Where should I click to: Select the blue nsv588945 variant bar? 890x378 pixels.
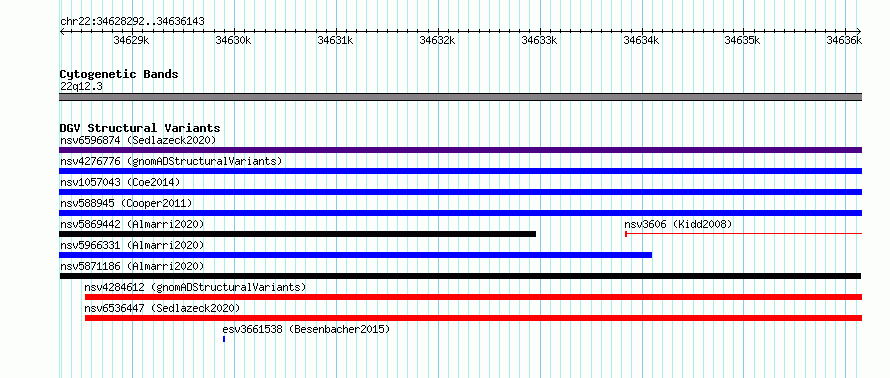pyautogui.click(x=460, y=213)
